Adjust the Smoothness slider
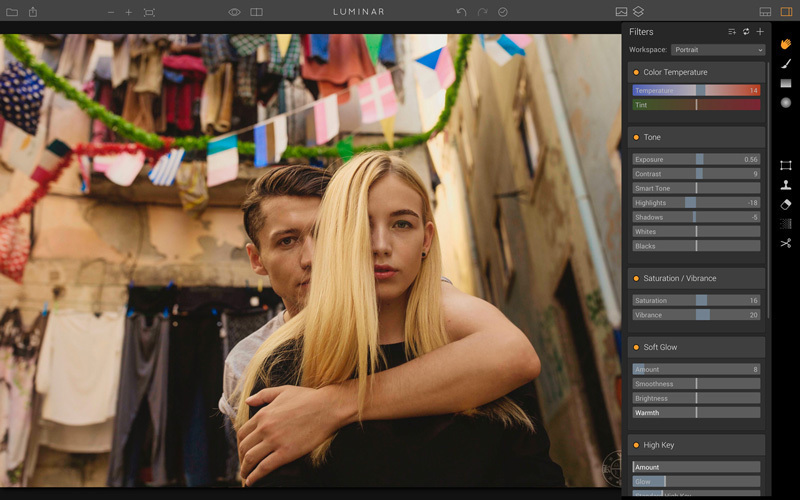 pyautogui.click(x=696, y=384)
